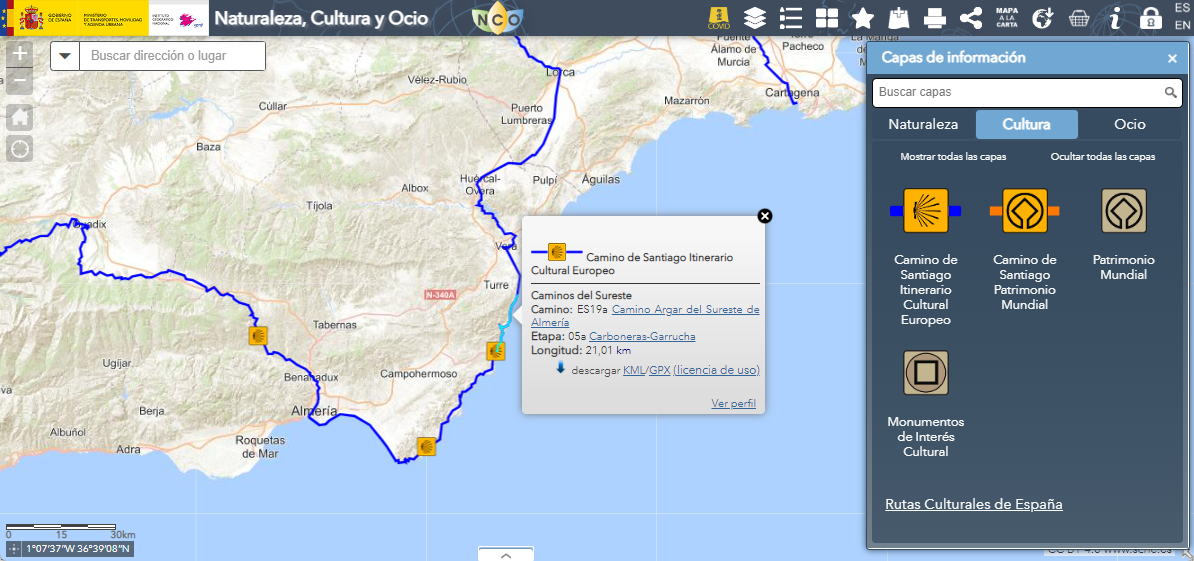This screenshot has width=1194, height=561.
Task: Select the Cultura tab
Action: pyautogui.click(x=1026, y=124)
